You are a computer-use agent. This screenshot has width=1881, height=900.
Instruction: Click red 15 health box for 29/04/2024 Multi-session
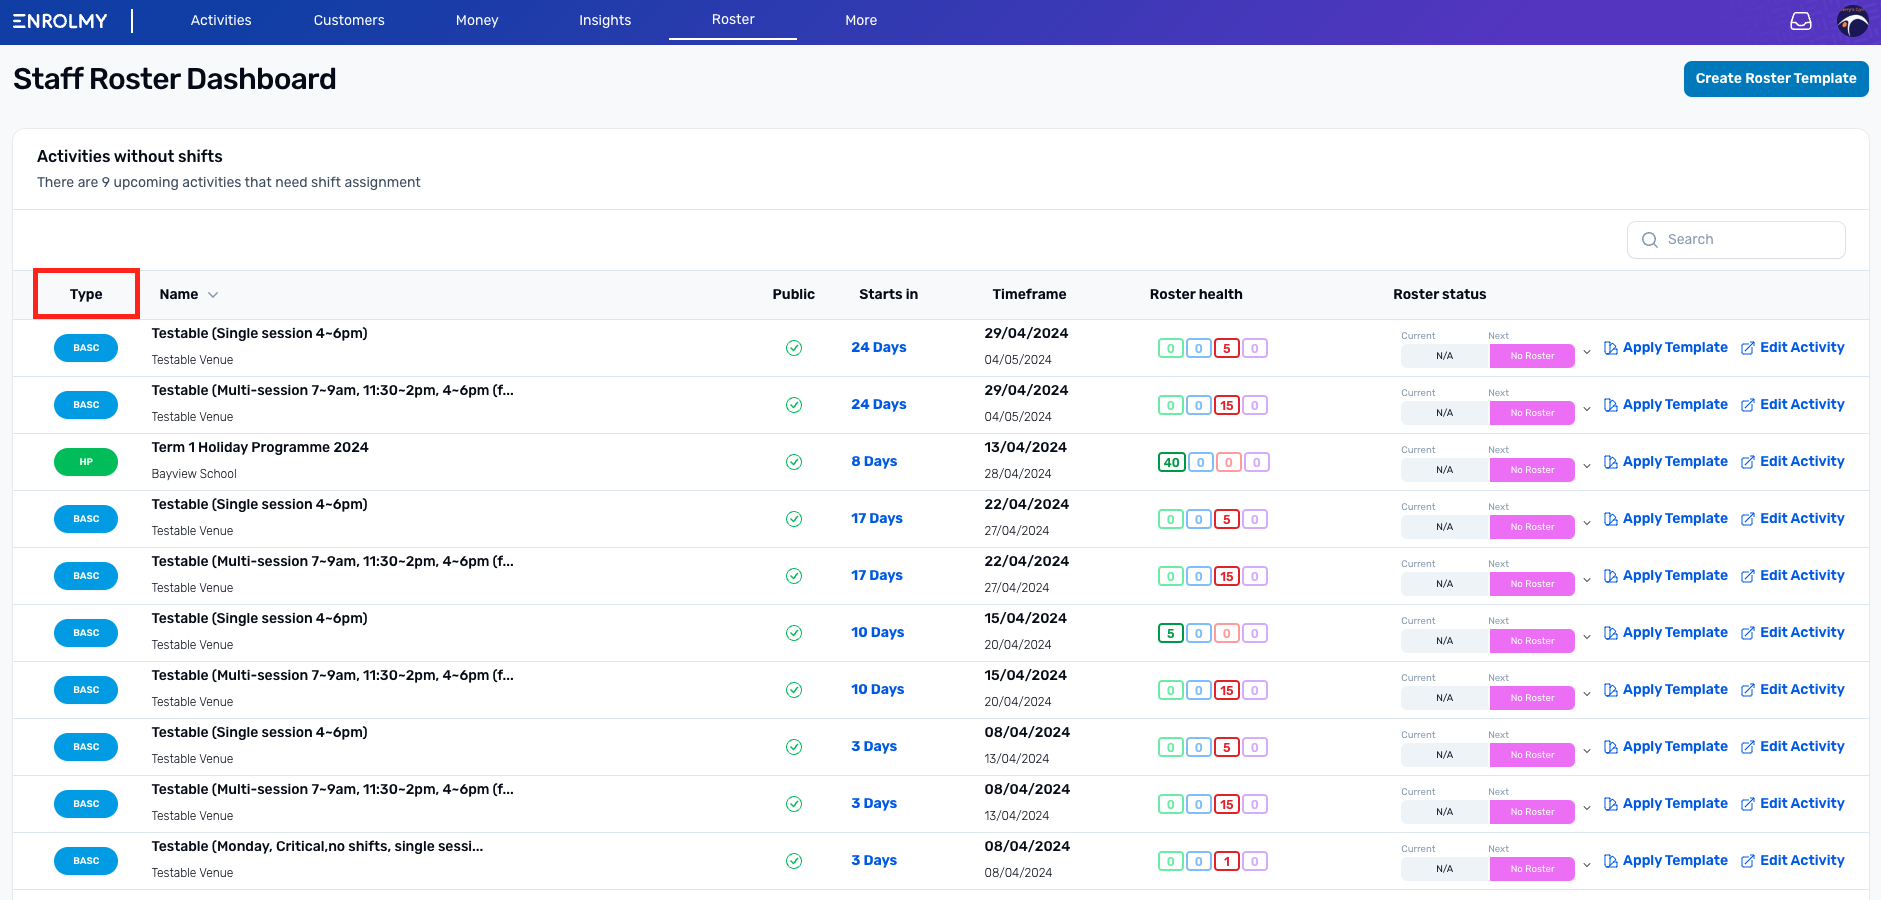click(x=1227, y=405)
